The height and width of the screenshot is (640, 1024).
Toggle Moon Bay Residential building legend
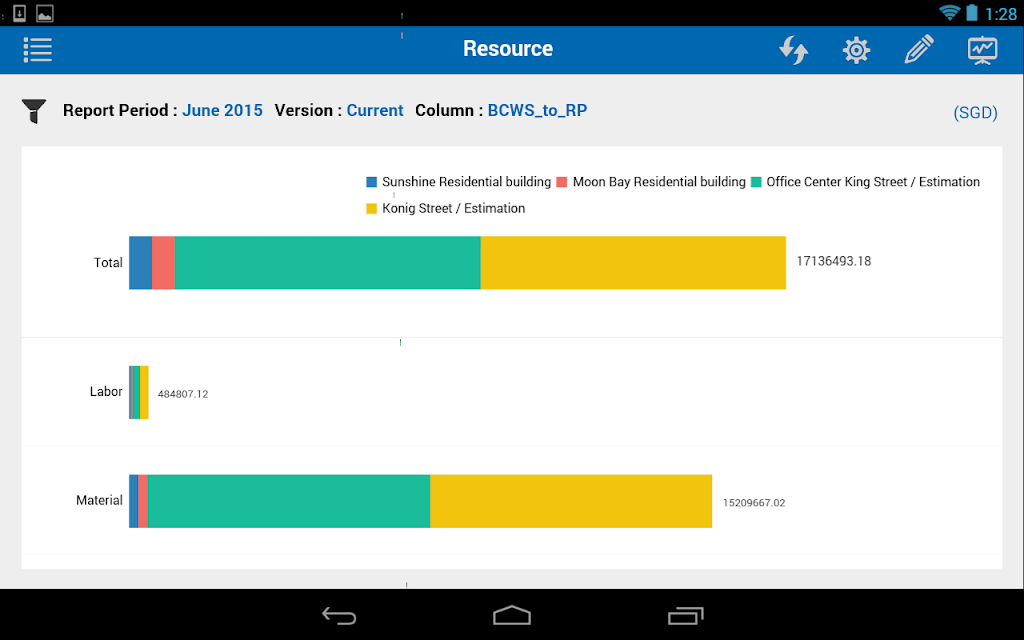coord(650,182)
